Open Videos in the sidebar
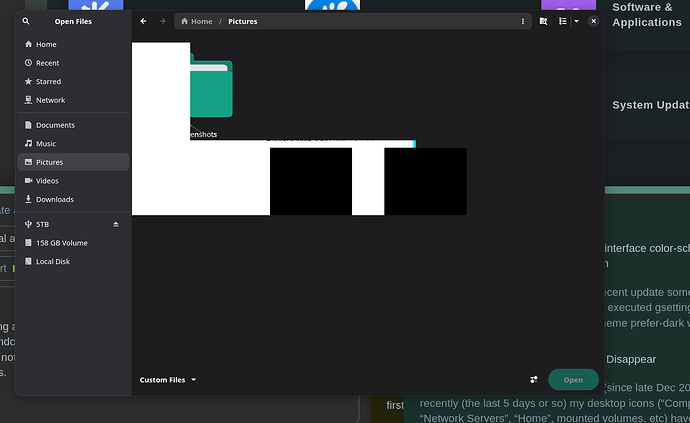 pos(73,180)
